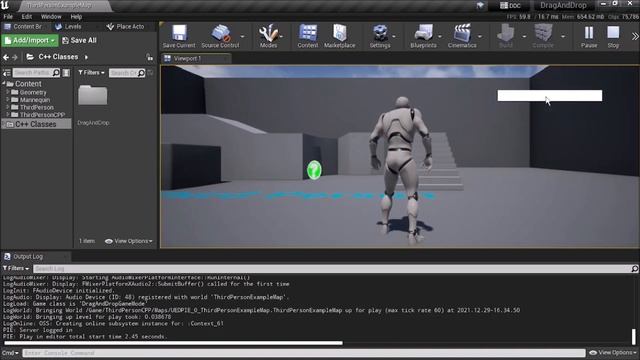
Task: Open the File menu
Action: tap(8, 17)
